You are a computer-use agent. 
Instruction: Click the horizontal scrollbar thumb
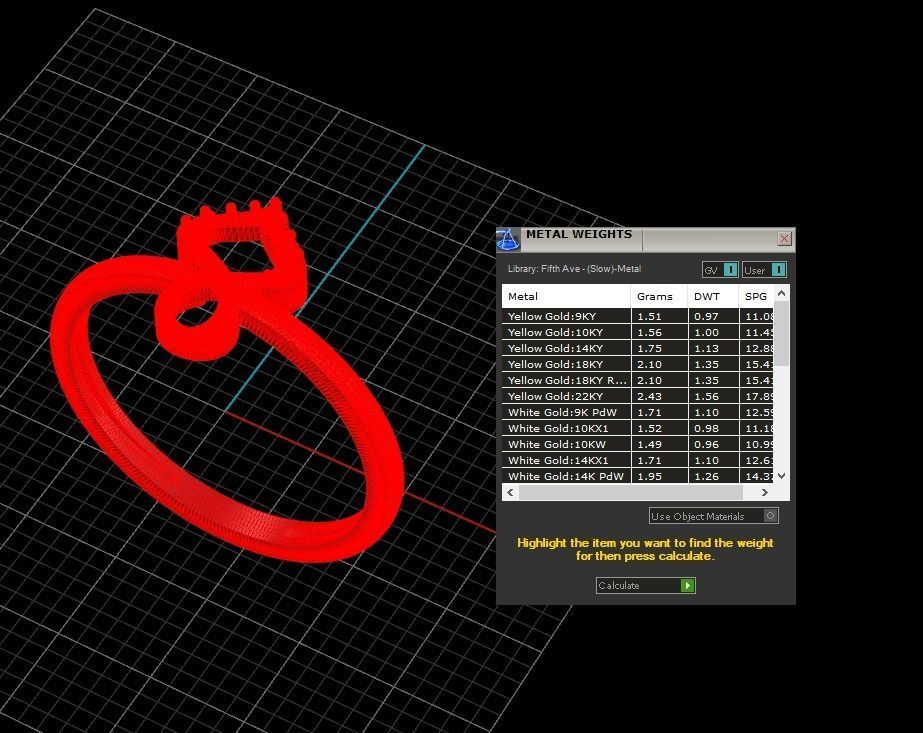(630, 492)
